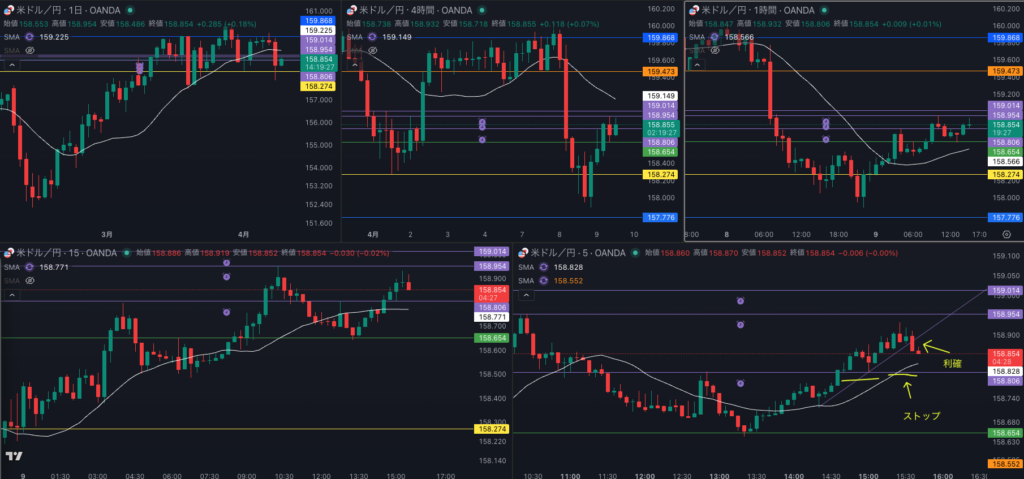The height and width of the screenshot is (479, 1024).
Task: Click purple SMA icon beside 158.566 on 1-hour chart
Action: click(x=715, y=37)
